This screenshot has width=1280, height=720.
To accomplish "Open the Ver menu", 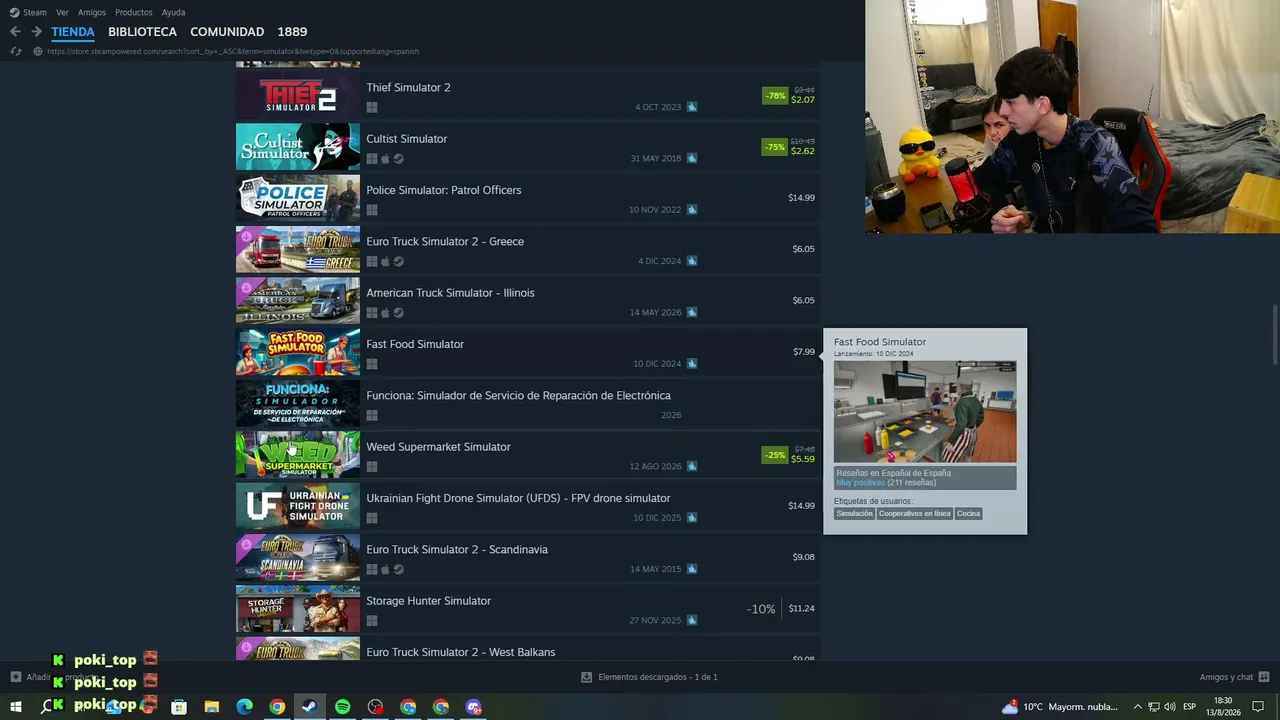I will point(62,12).
